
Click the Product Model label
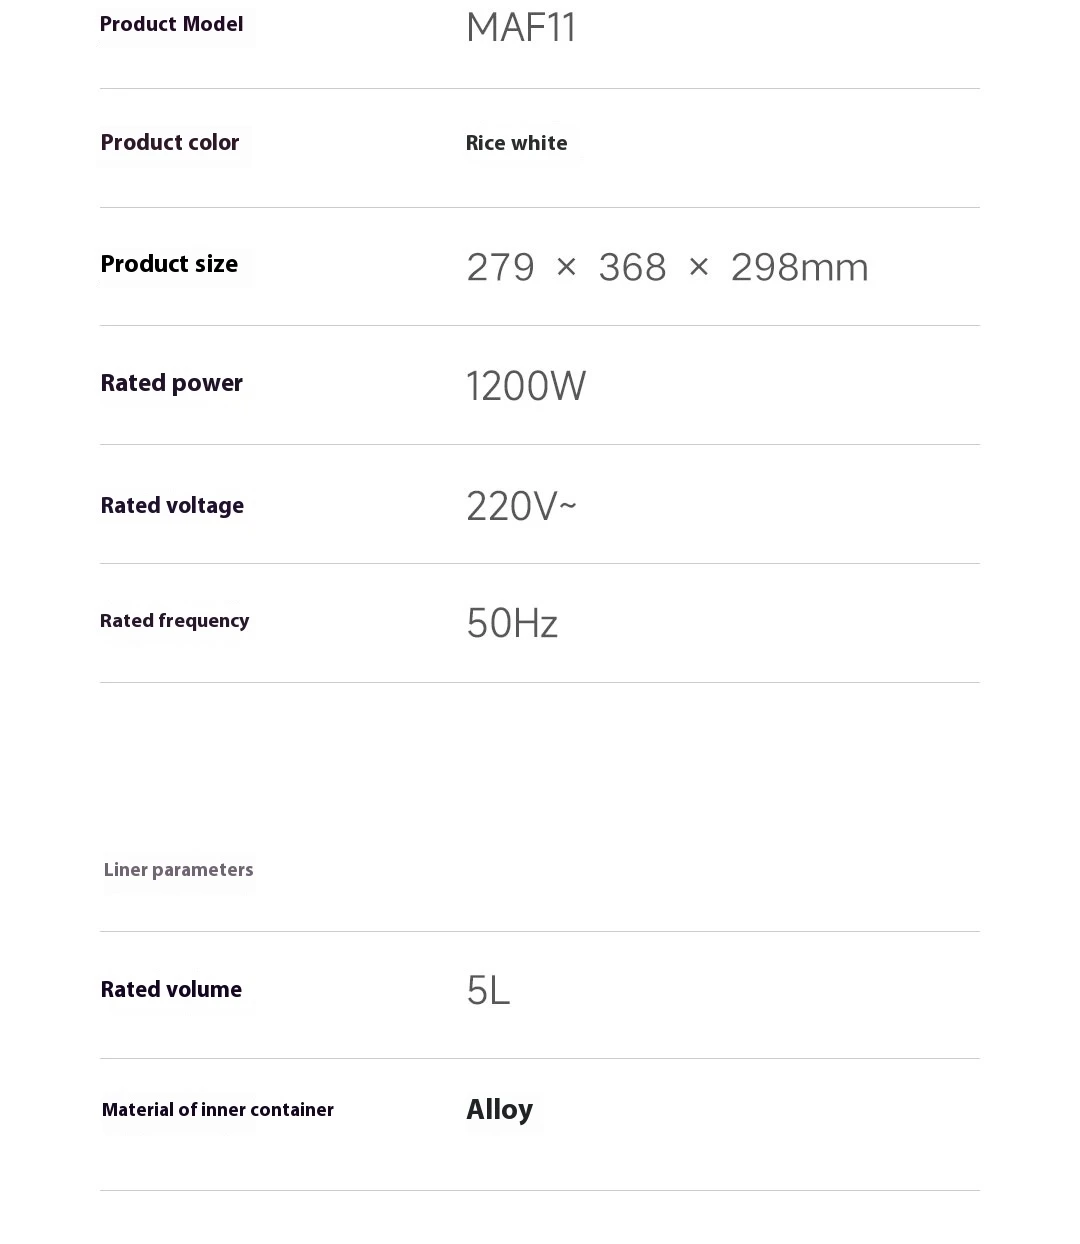171,25
